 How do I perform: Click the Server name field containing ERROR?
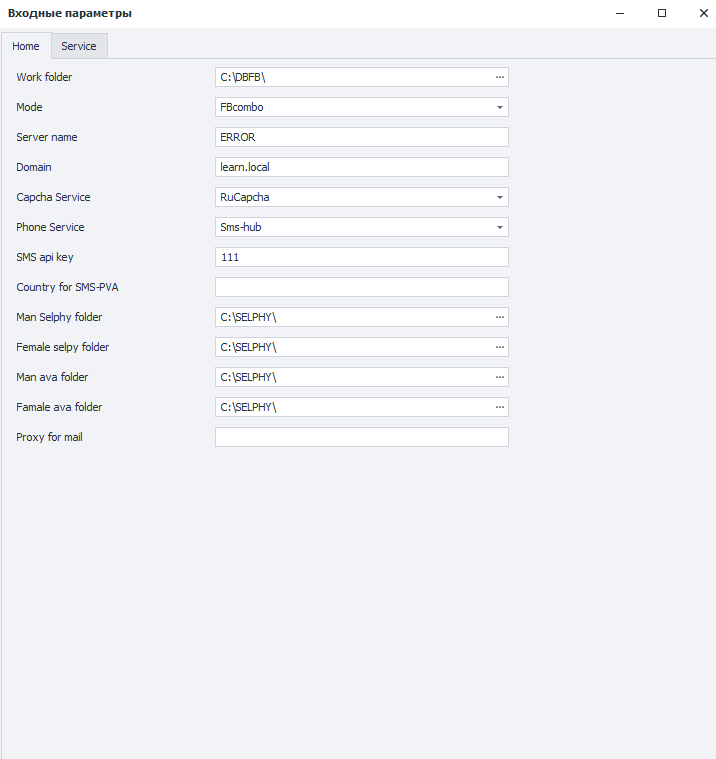(361, 137)
